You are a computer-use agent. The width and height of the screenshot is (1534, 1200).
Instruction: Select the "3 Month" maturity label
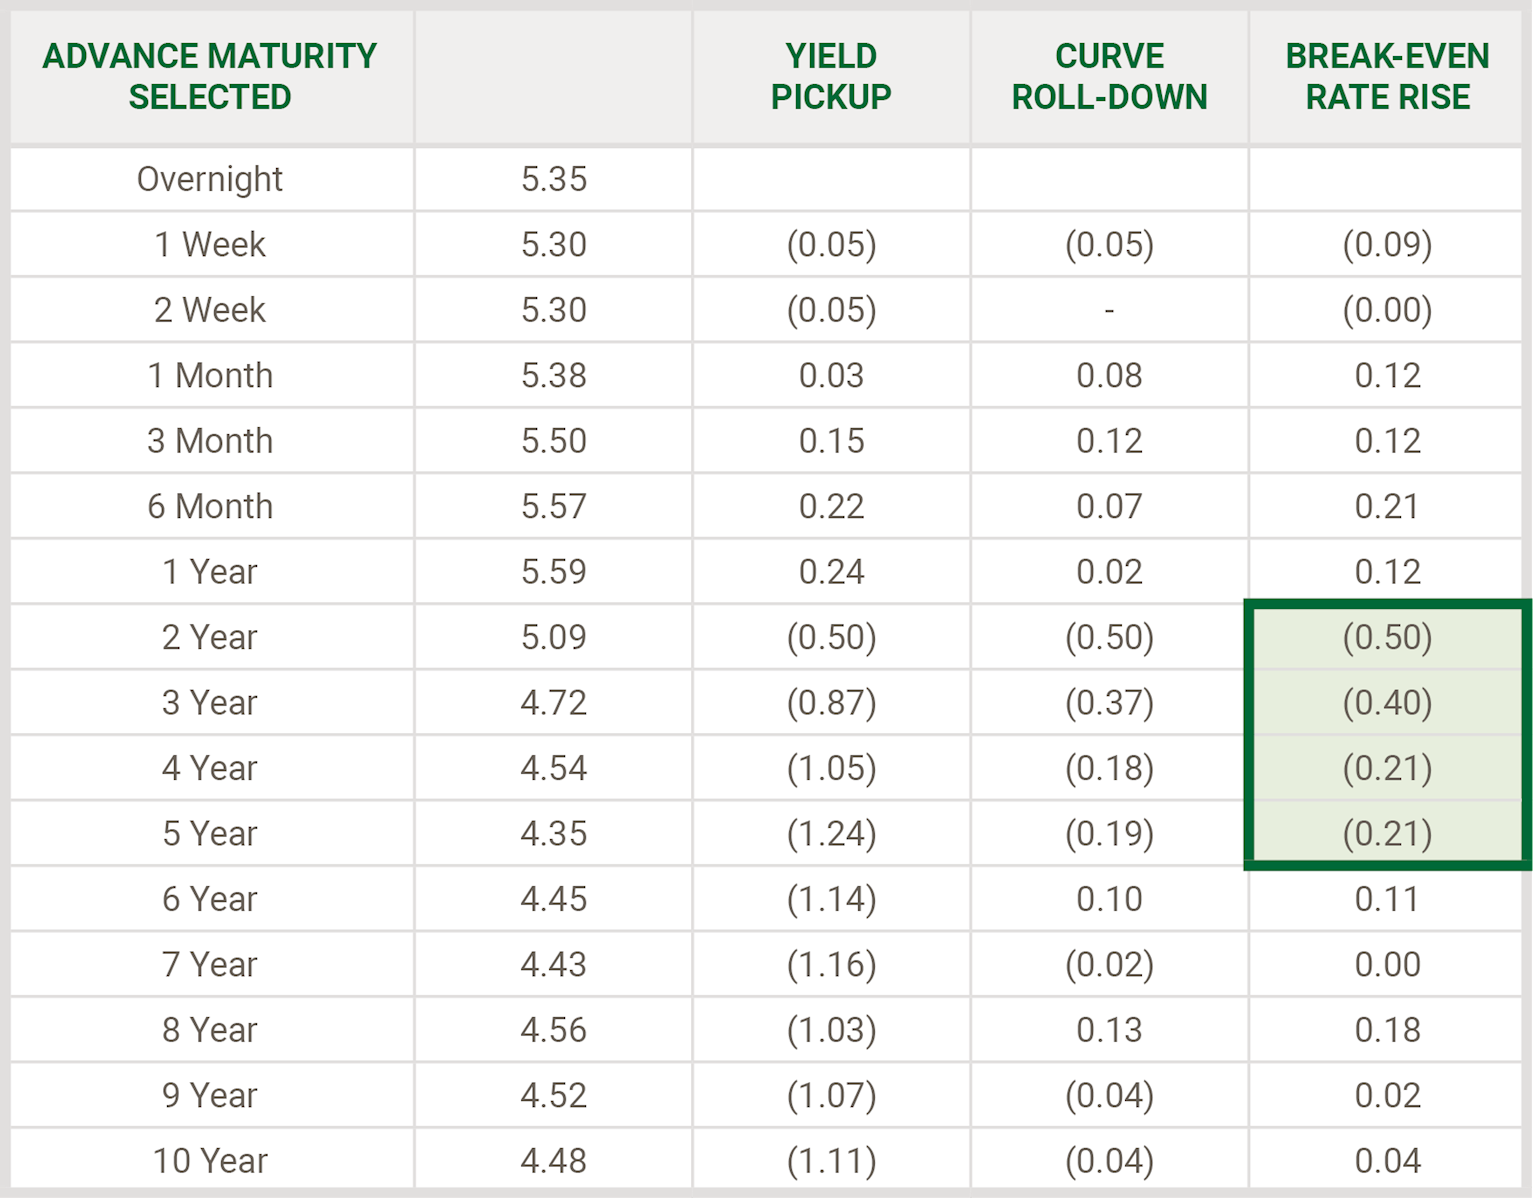click(x=210, y=441)
